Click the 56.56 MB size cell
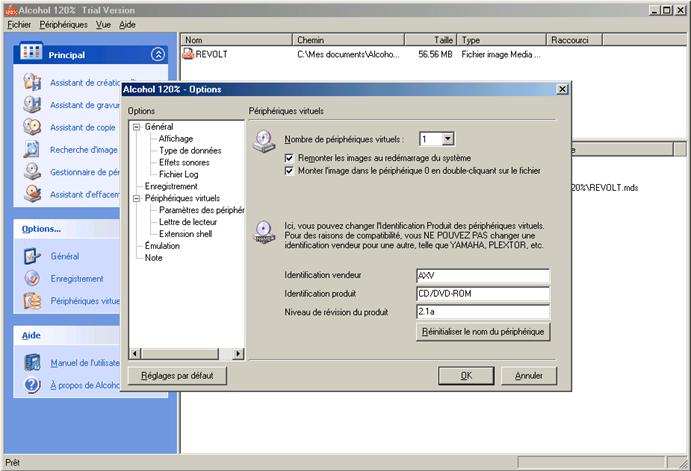This screenshot has height=471, width=691. (435, 54)
